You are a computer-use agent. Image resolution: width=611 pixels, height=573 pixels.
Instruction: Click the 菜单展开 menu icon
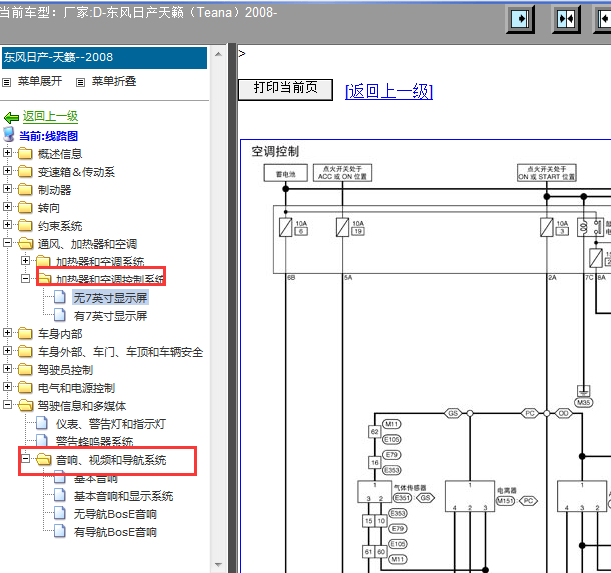7,82
